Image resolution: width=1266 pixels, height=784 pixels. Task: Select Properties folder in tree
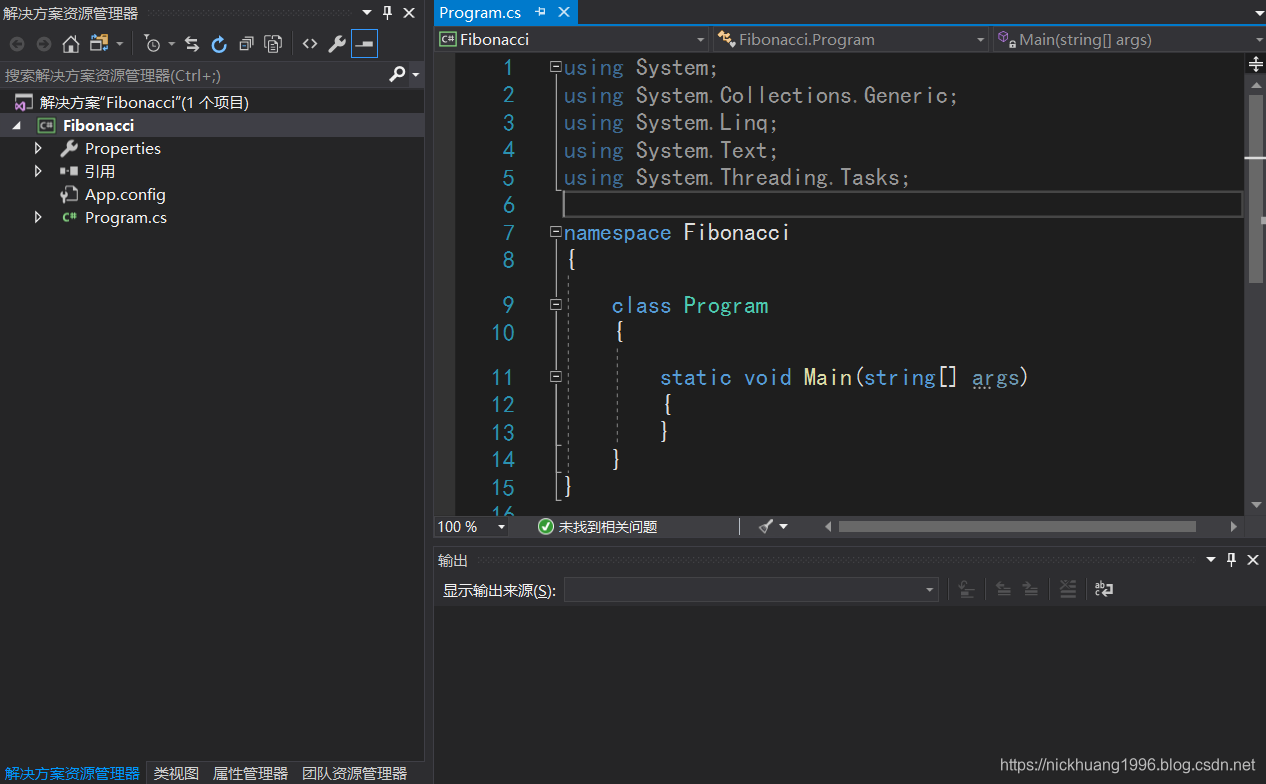tap(122, 148)
